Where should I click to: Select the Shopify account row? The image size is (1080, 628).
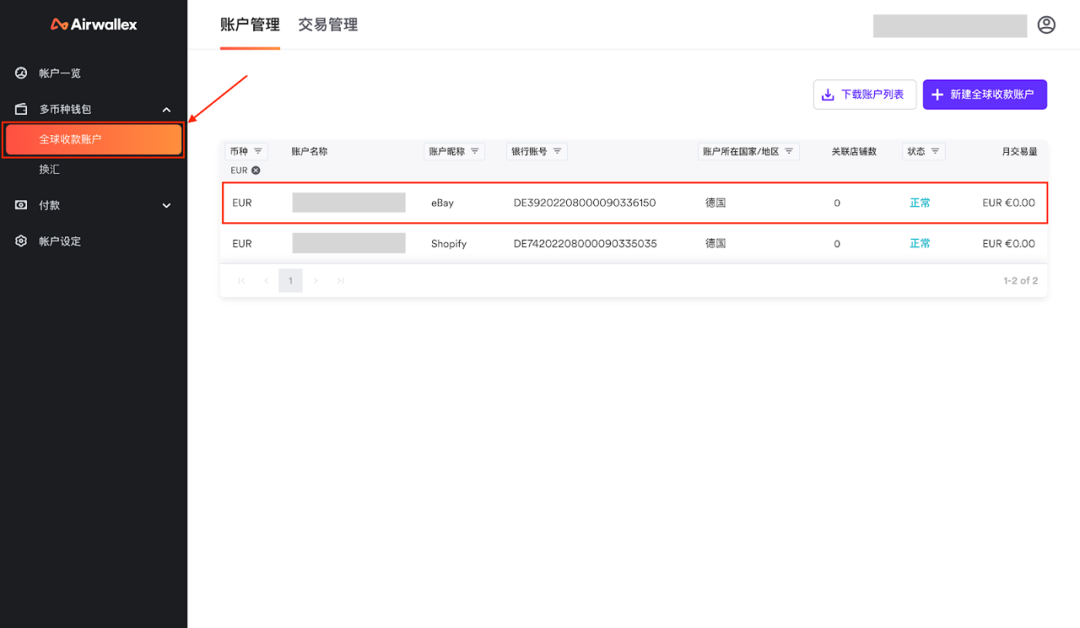[x=633, y=243]
